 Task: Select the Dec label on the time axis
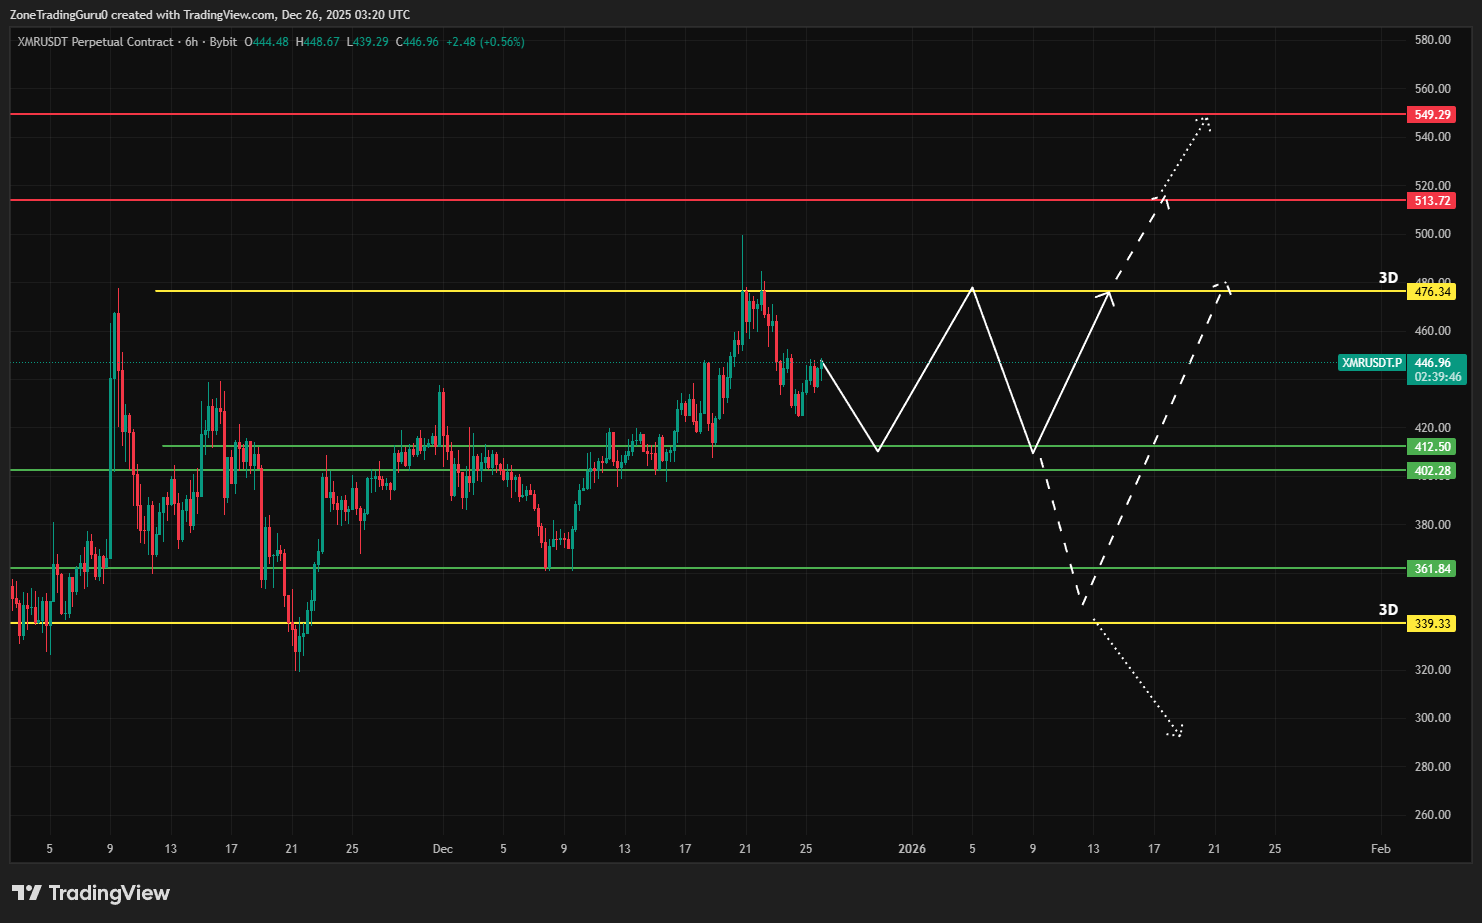(x=443, y=848)
